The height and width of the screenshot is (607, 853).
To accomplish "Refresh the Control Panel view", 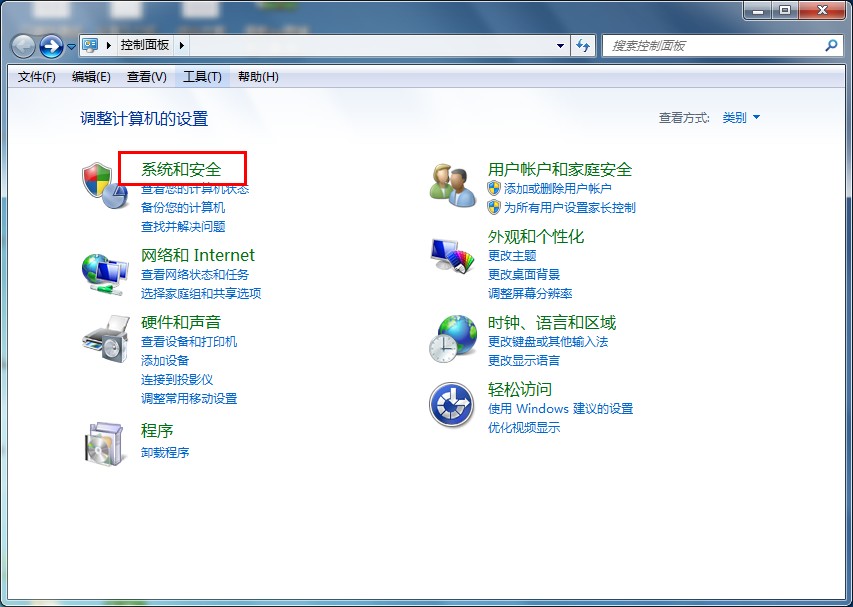I will pyautogui.click(x=582, y=45).
